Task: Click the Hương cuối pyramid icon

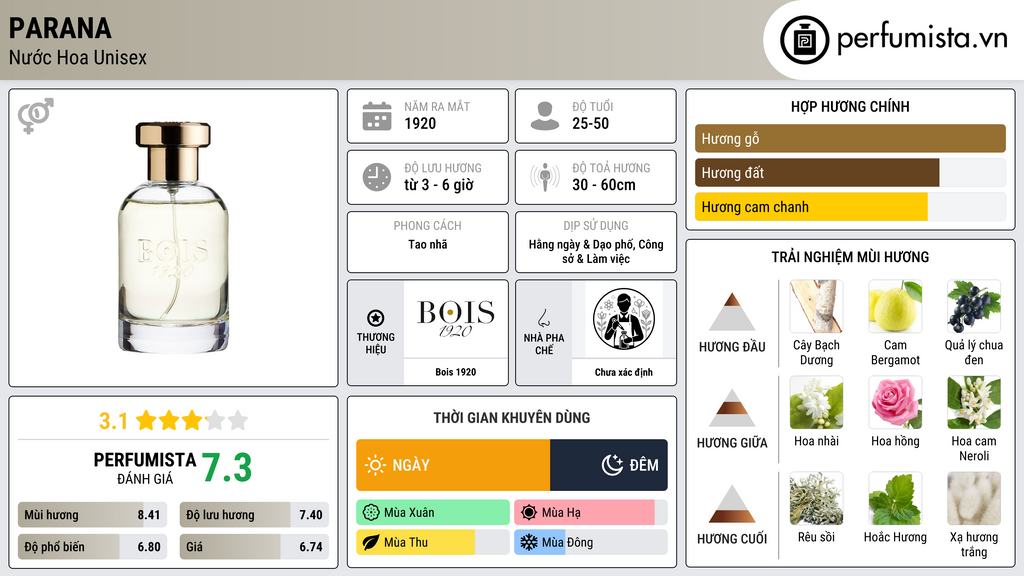Action: pos(732,504)
